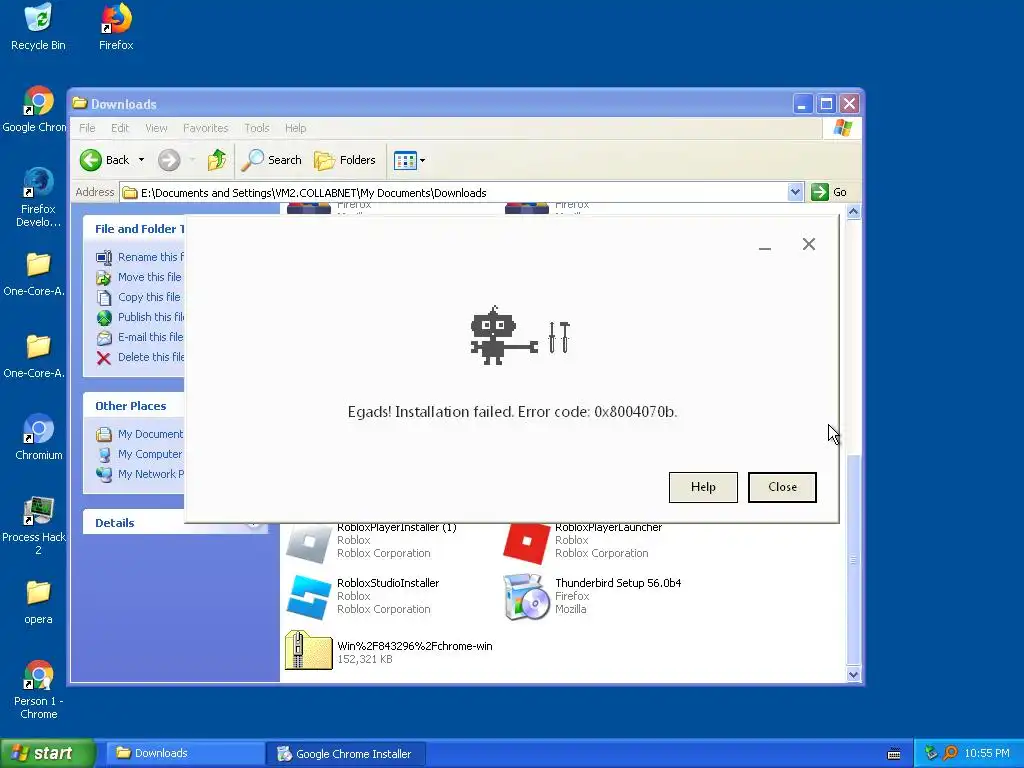Go to My Computer in Other Places
The width and height of the screenshot is (1024, 768).
(x=139, y=454)
